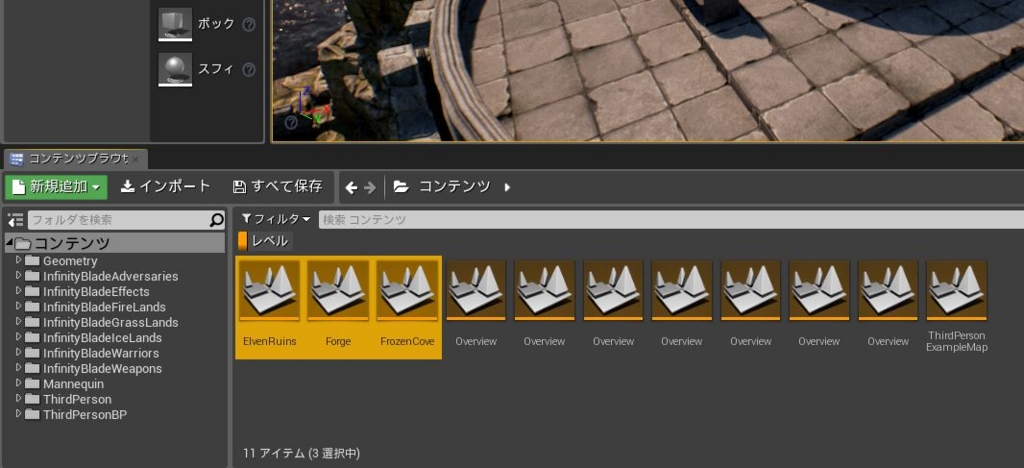The height and width of the screenshot is (468, 1024).
Task: Click the コンテンツ breadcrumb path
Action: click(455, 187)
